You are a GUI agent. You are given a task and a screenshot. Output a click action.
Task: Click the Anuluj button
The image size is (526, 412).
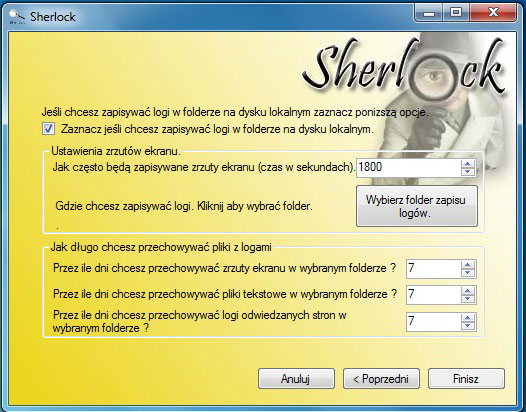pos(296,379)
